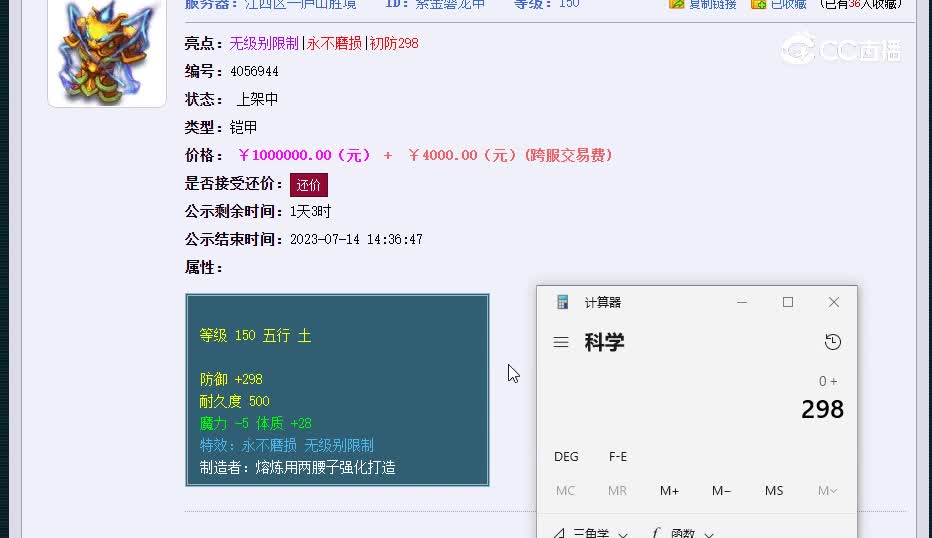Click the 科学 calculator mode title
Screen dimensions: 932x538
click(604, 342)
